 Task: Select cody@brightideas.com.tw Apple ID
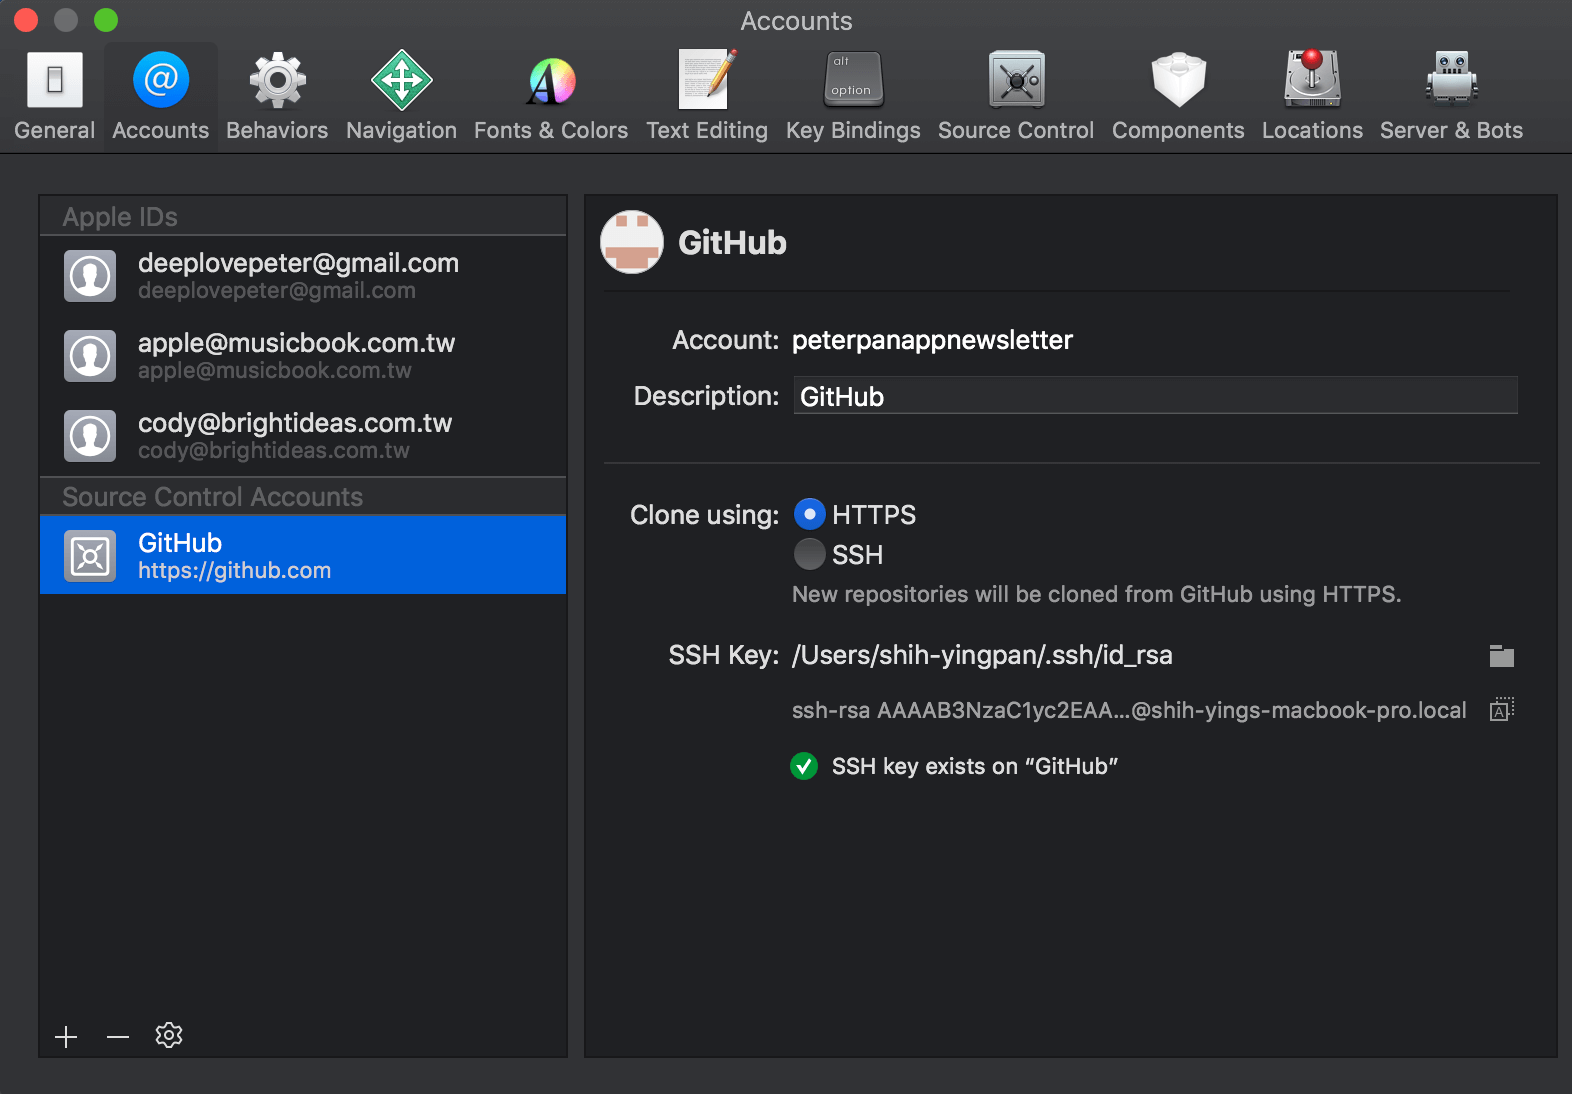pyautogui.click(x=303, y=436)
